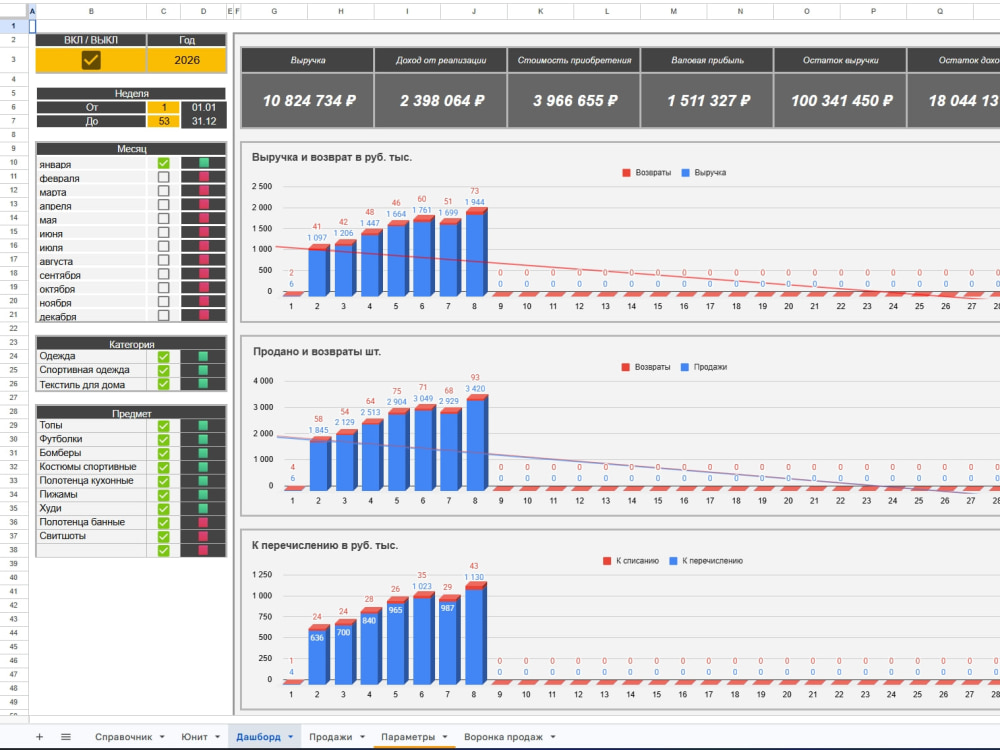The height and width of the screenshot is (750, 1000).
Task: Select row 3 header
Action: point(13,59)
